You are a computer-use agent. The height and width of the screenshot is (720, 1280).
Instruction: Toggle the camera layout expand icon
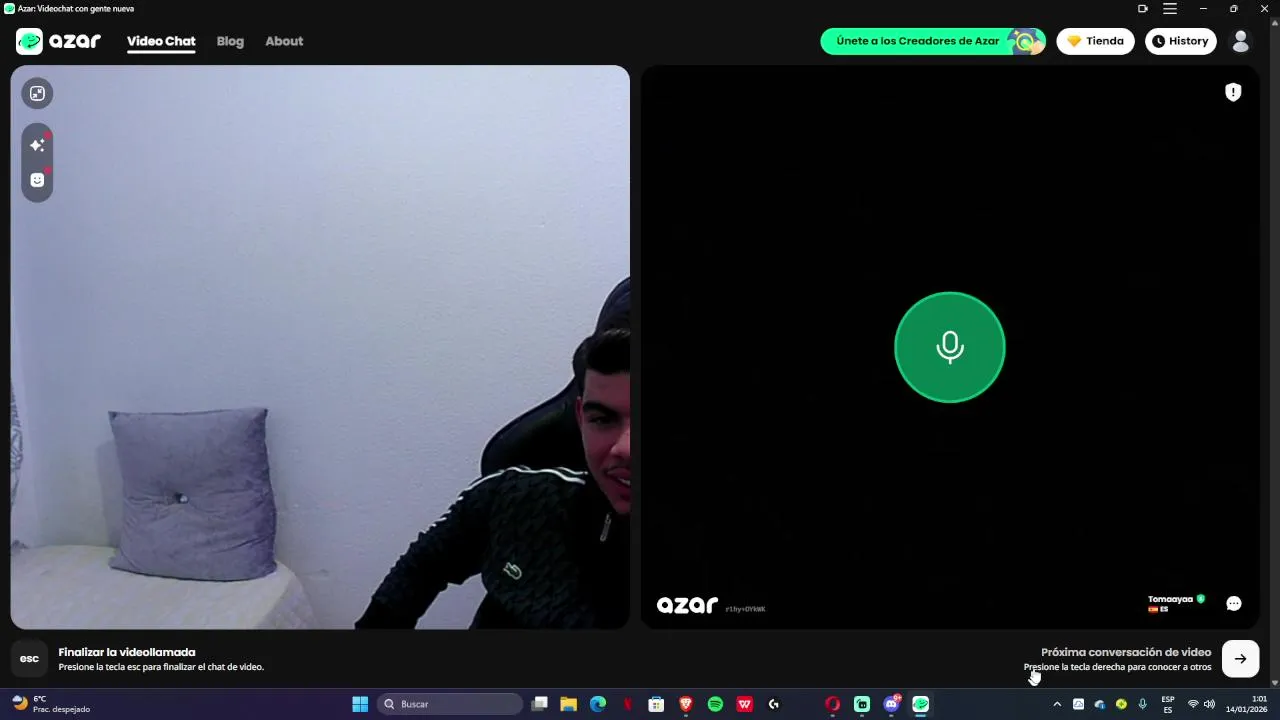pyautogui.click(x=37, y=93)
